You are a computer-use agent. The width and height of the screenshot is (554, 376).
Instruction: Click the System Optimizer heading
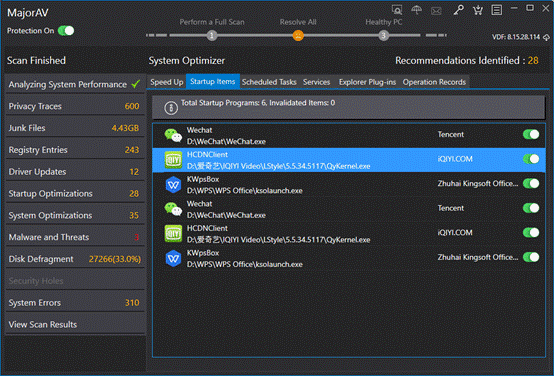click(187, 61)
